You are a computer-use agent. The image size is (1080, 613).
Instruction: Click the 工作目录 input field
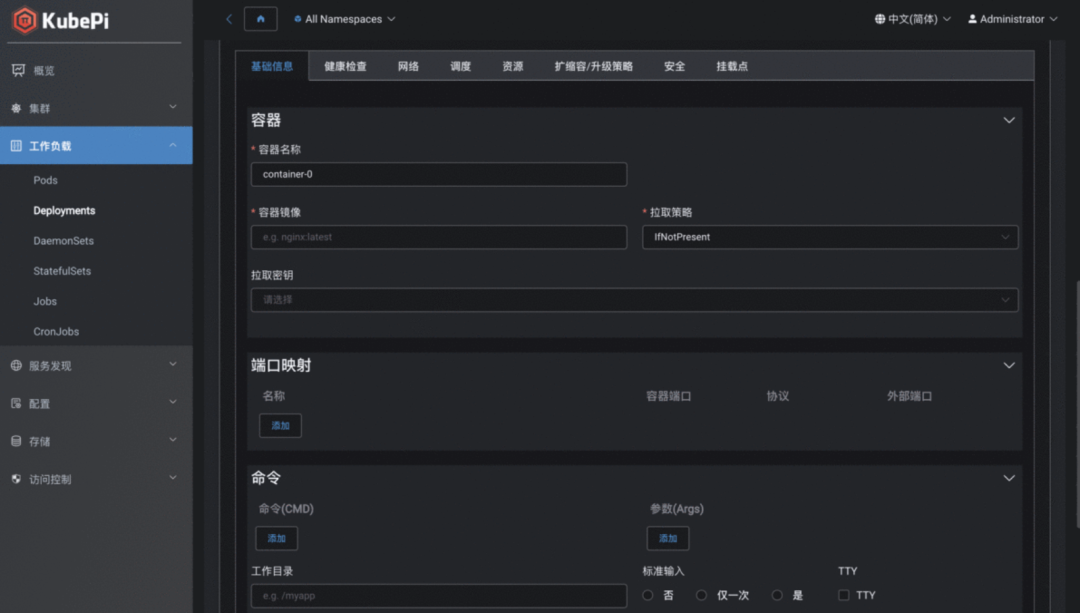[x=439, y=596]
